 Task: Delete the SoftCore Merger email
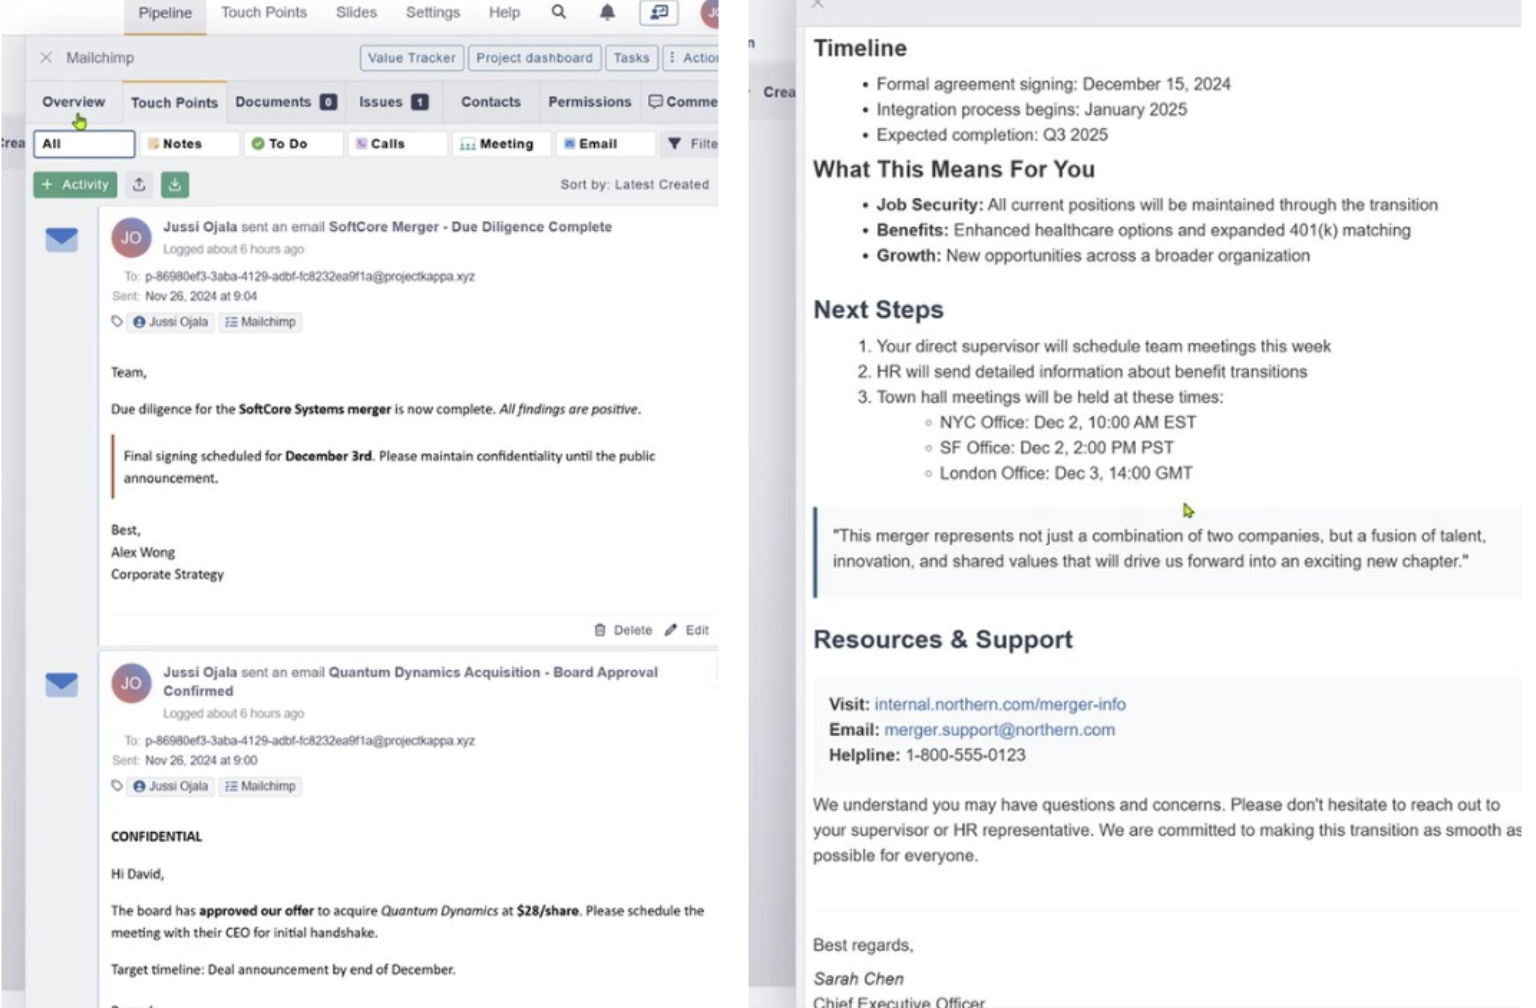(x=623, y=630)
